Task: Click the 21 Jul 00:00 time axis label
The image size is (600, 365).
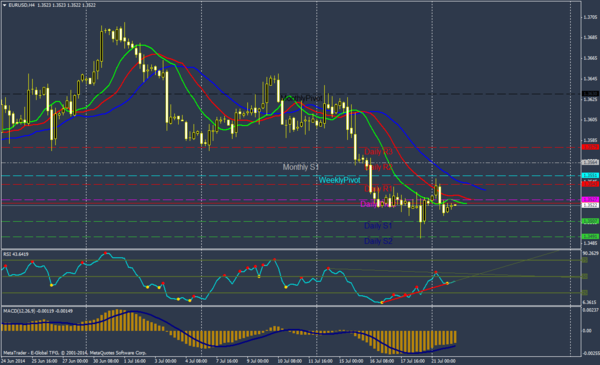Action: [443, 361]
